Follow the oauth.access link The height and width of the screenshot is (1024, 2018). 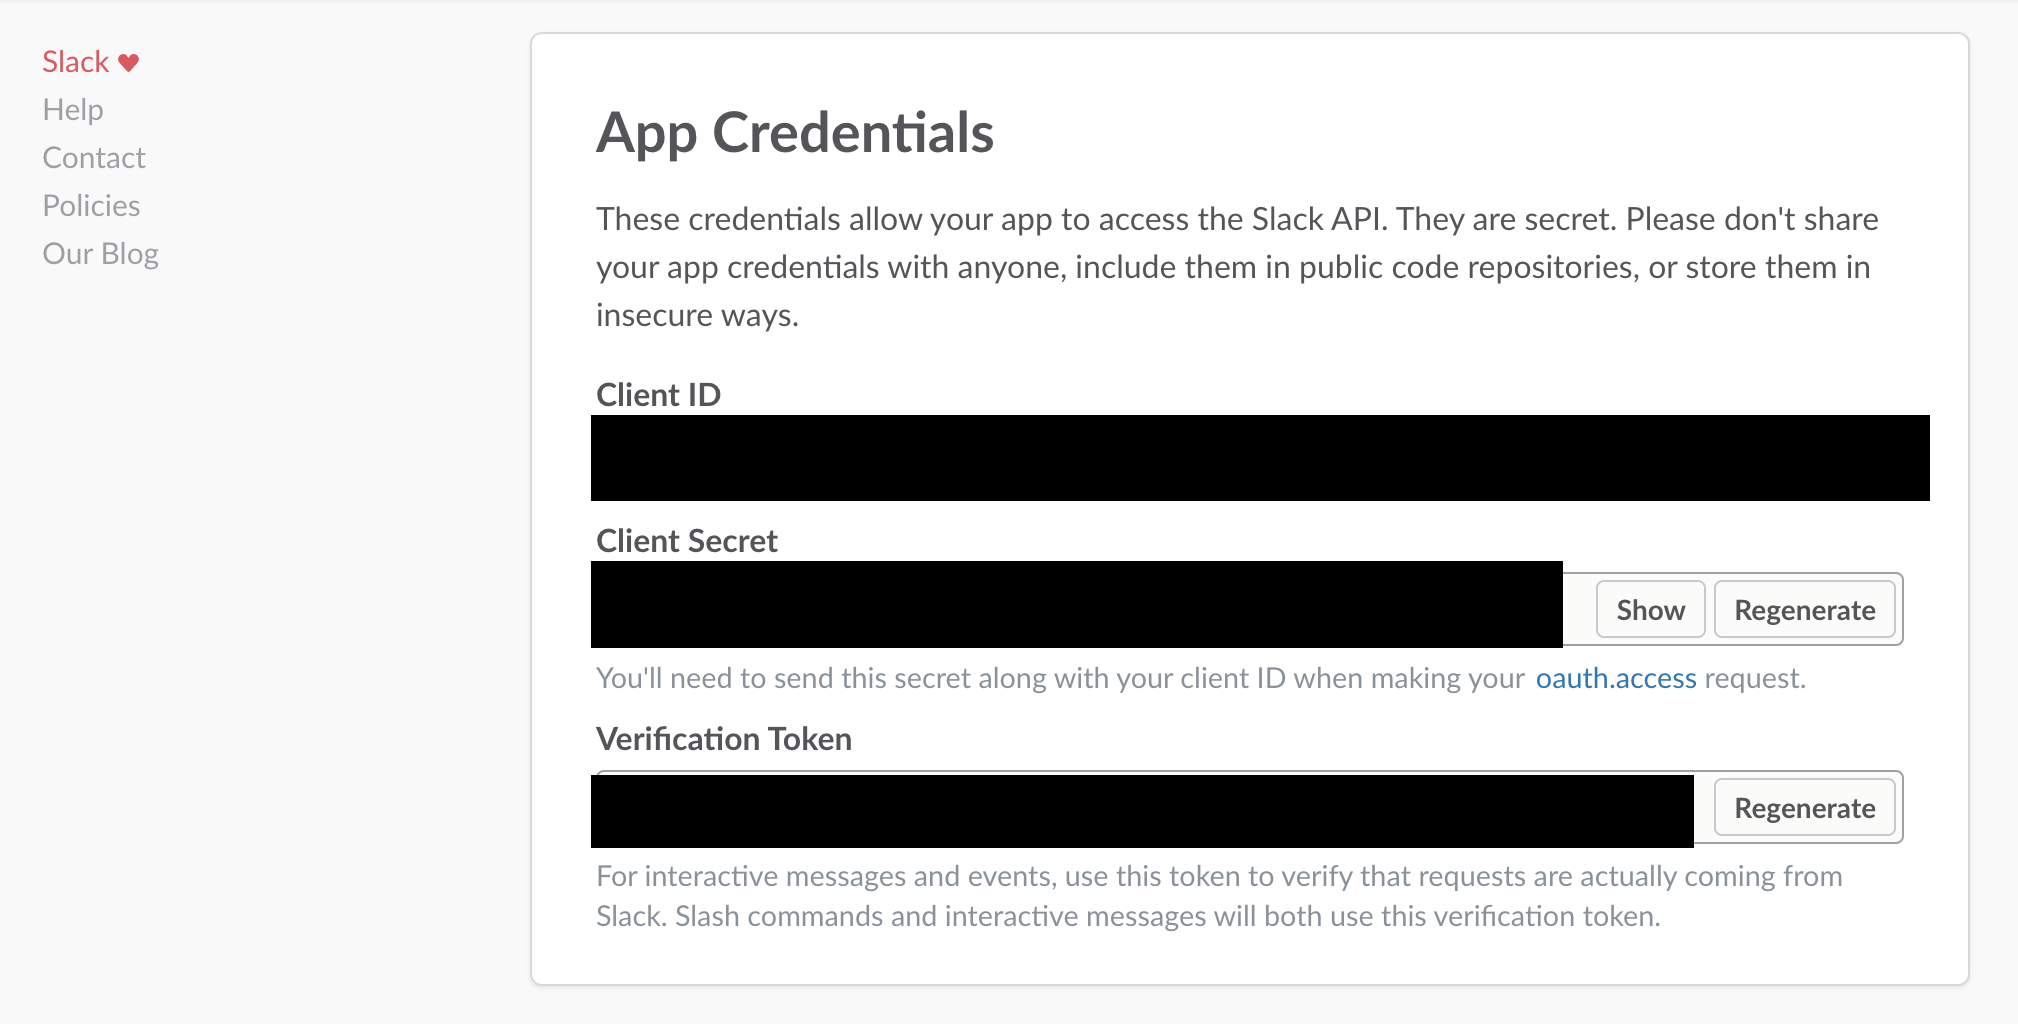(1616, 678)
